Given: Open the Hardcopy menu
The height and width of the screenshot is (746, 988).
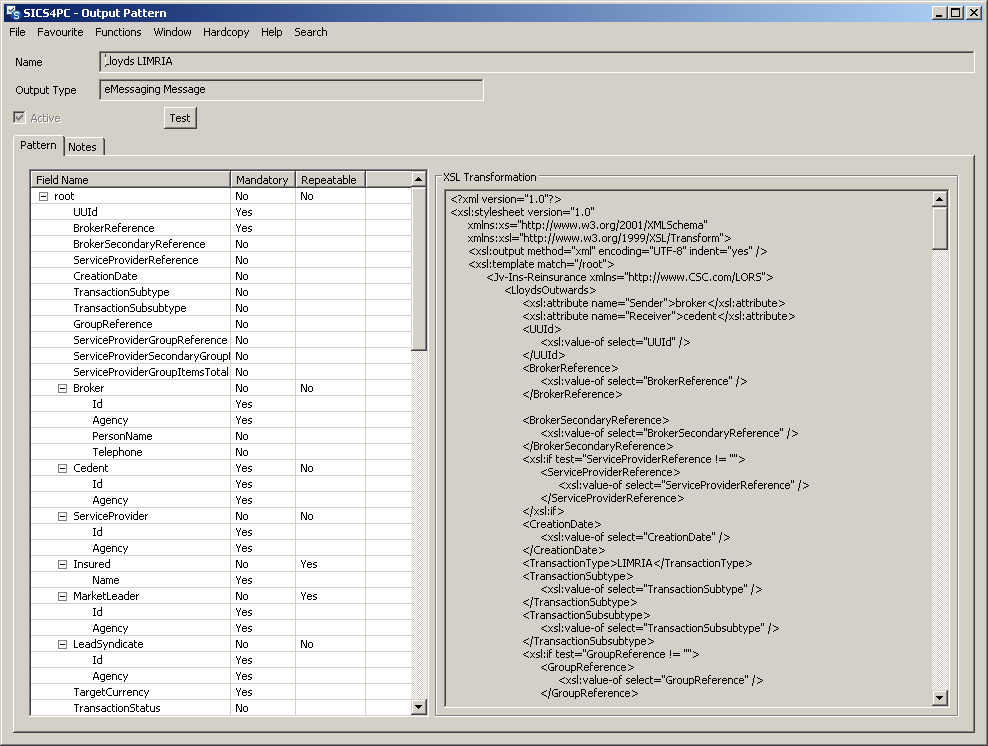Looking at the screenshot, I should (x=226, y=32).
